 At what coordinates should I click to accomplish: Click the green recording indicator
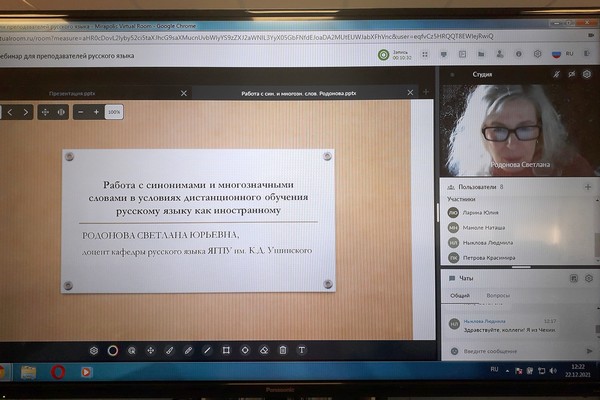point(383,55)
